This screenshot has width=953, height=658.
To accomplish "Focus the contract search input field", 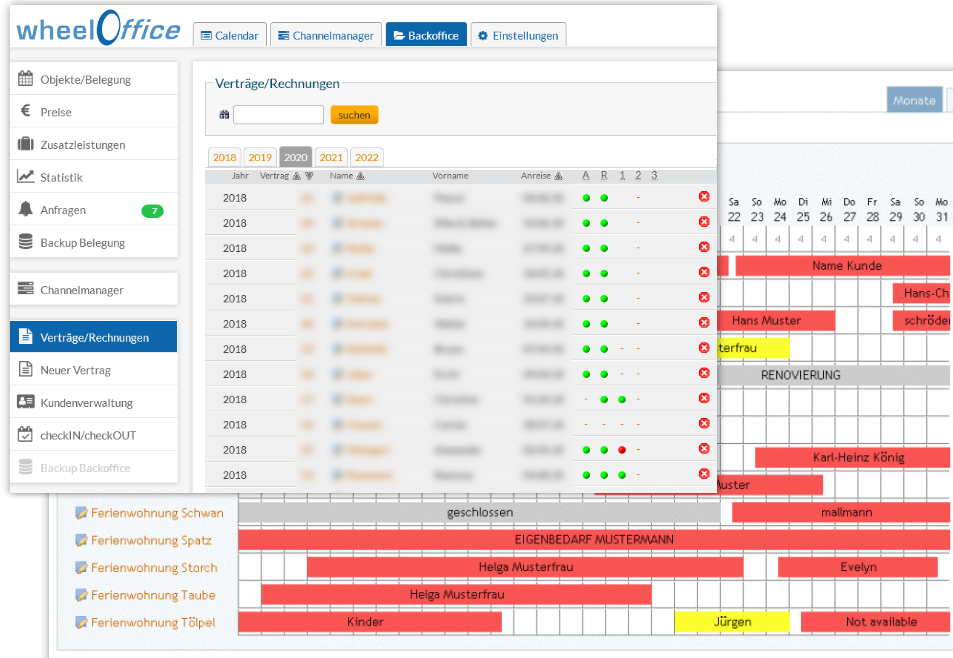I will point(278,115).
